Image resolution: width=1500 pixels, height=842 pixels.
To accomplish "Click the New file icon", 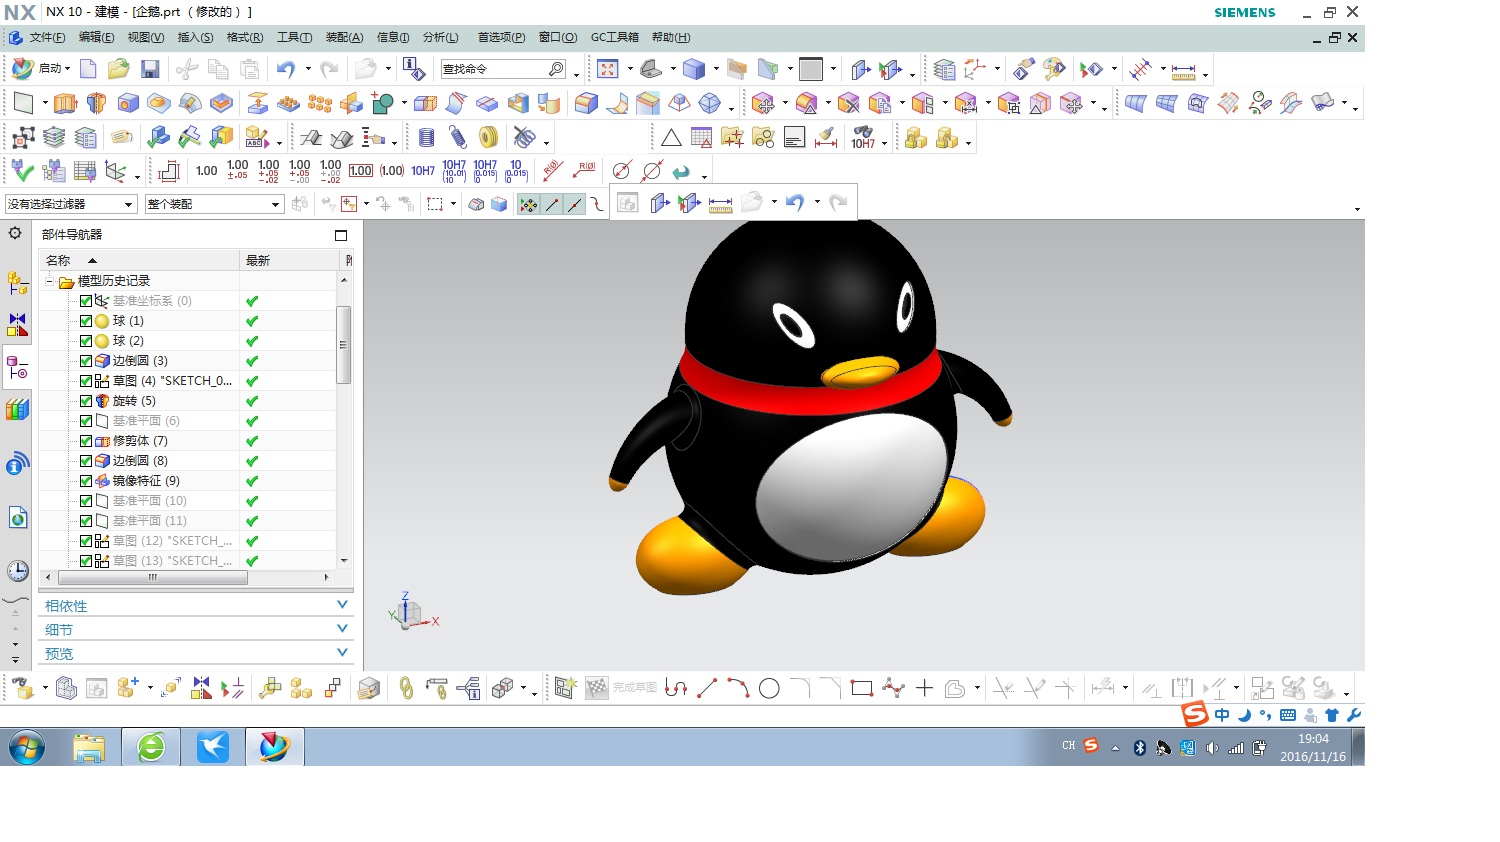I will [x=88, y=69].
